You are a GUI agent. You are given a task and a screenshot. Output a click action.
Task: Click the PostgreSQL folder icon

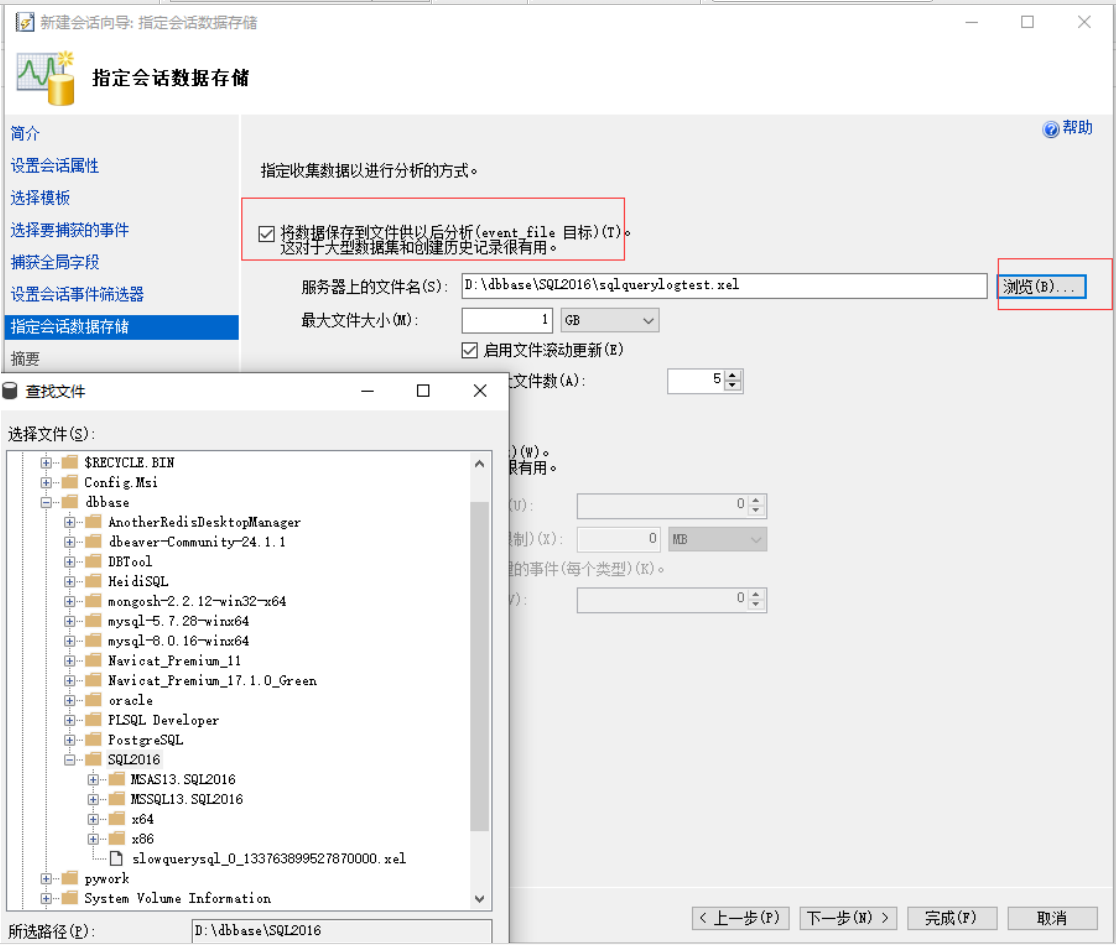[x=93, y=740]
